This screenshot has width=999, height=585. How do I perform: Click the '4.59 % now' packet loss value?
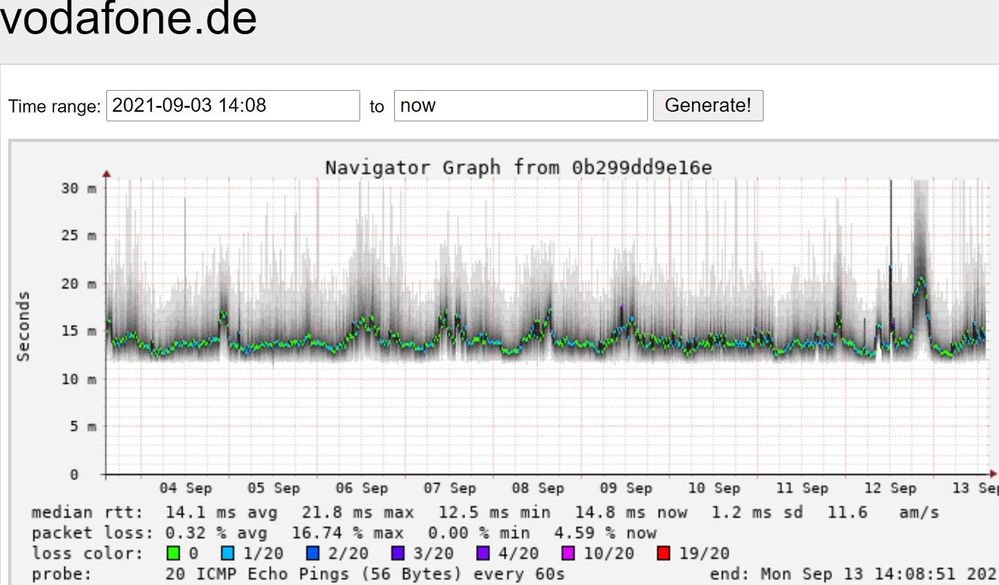[x=605, y=533]
